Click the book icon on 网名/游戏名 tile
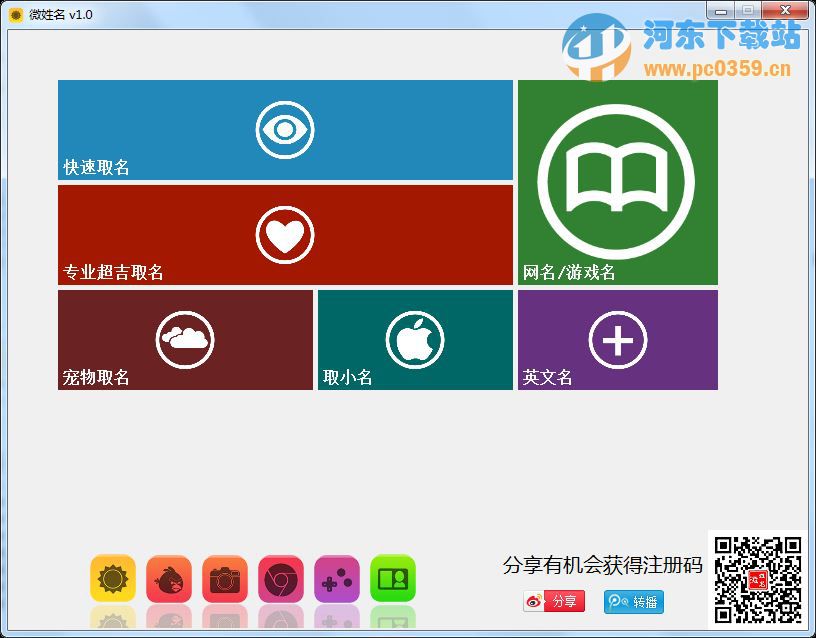The image size is (816, 638). point(617,182)
